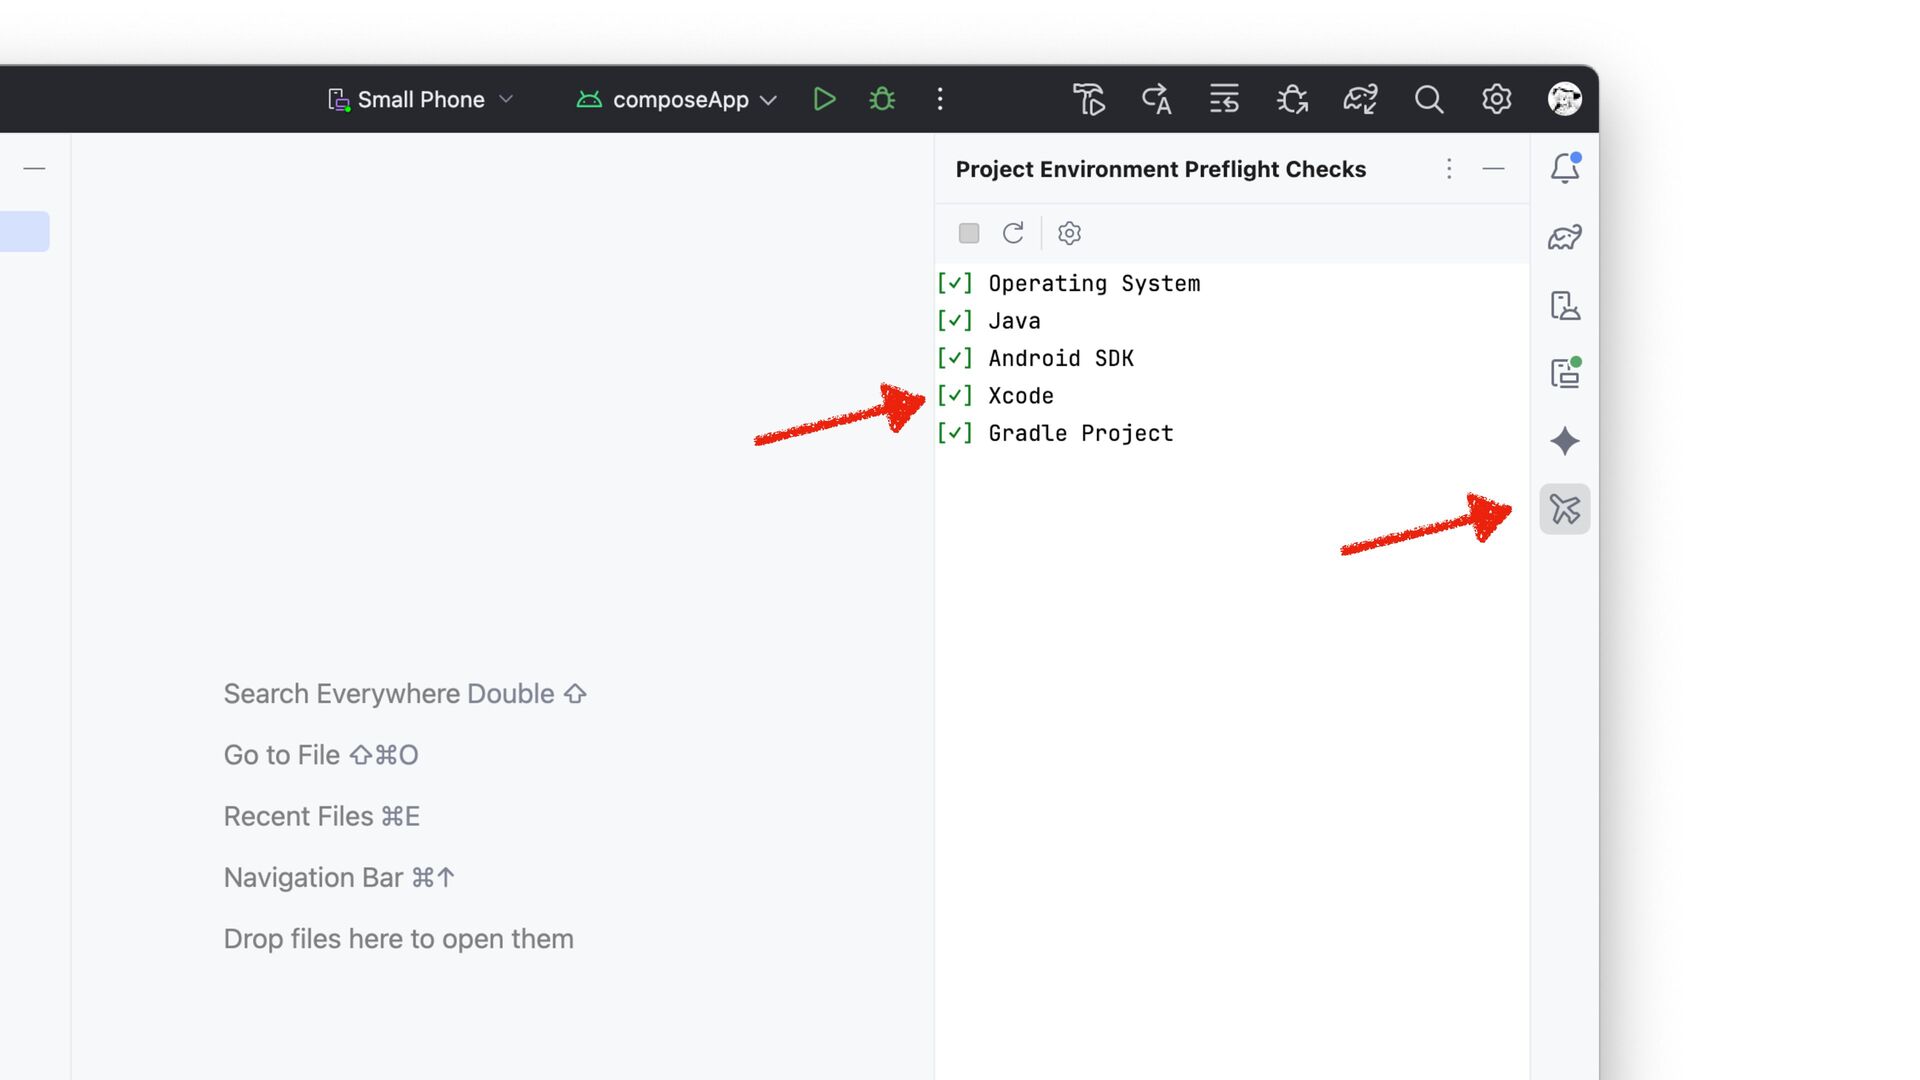The width and height of the screenshot is (1920, 1080).
Task: Open Notifications bell in right sidebar
Action: point(1565,168)
